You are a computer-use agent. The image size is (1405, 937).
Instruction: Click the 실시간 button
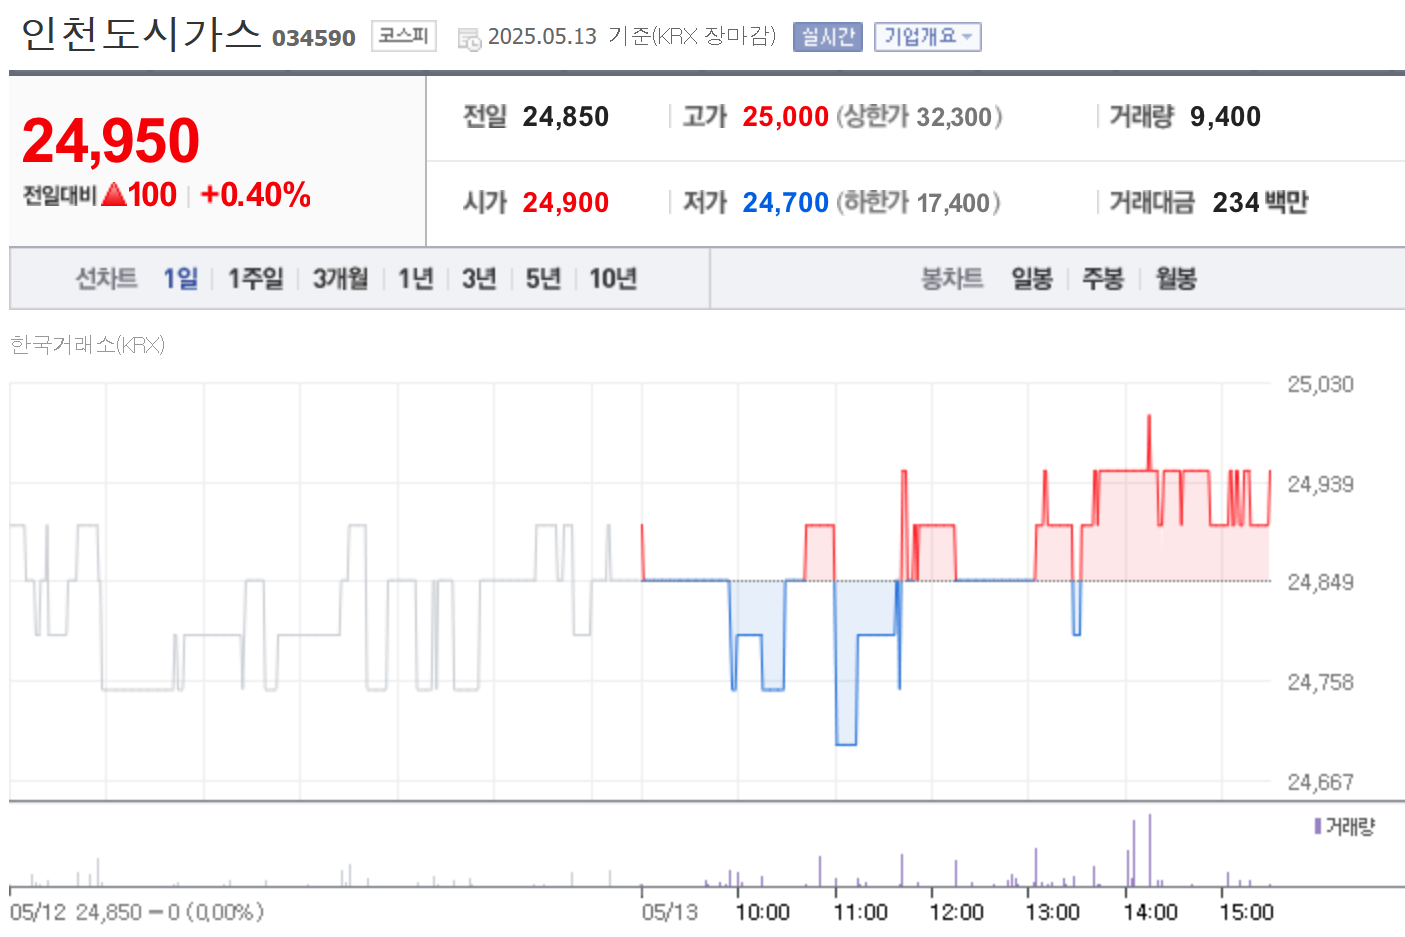coord(828,37)
